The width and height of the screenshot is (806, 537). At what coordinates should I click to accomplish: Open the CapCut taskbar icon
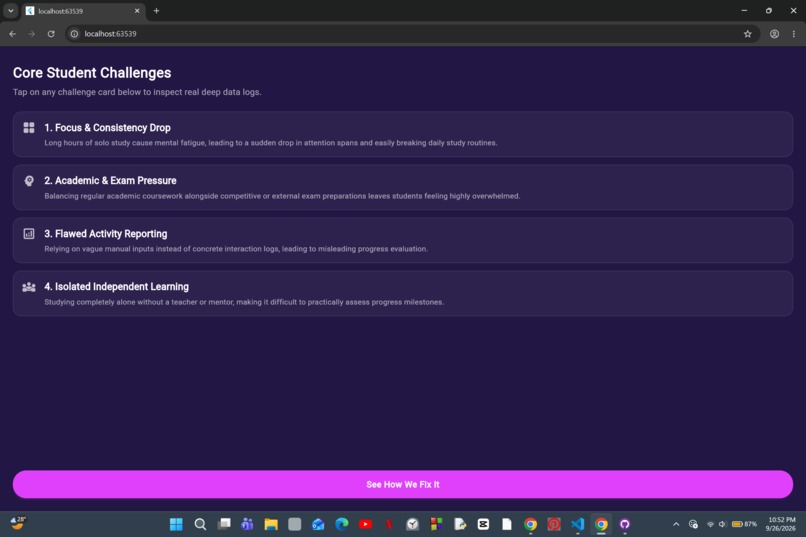pyautogui.click(x=483, y=524)
